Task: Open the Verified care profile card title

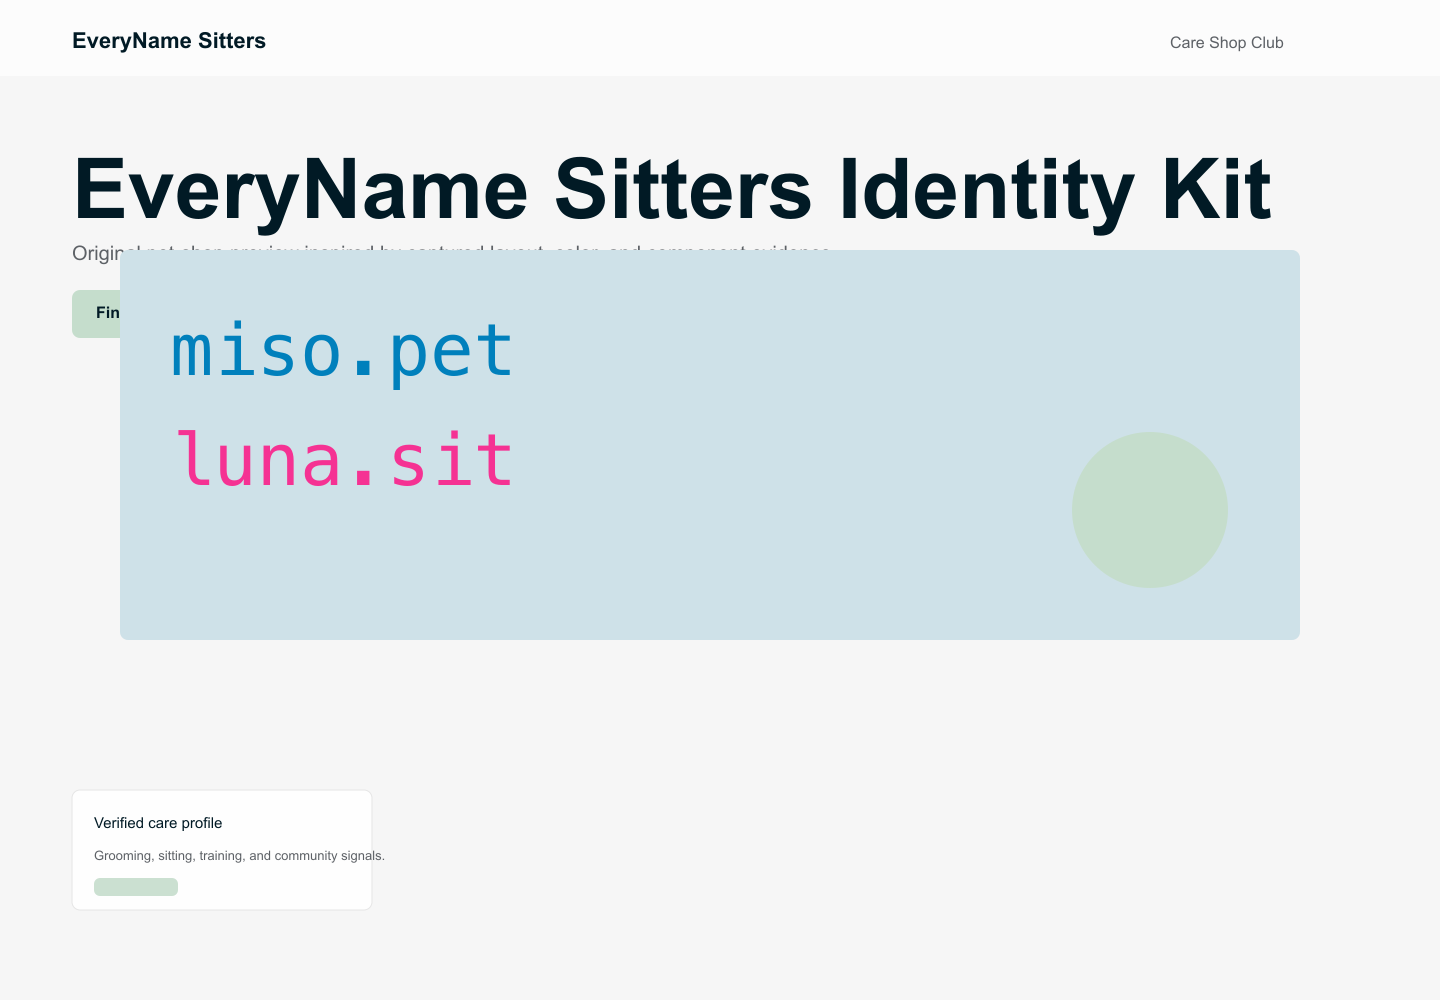Action: [158, 823]
